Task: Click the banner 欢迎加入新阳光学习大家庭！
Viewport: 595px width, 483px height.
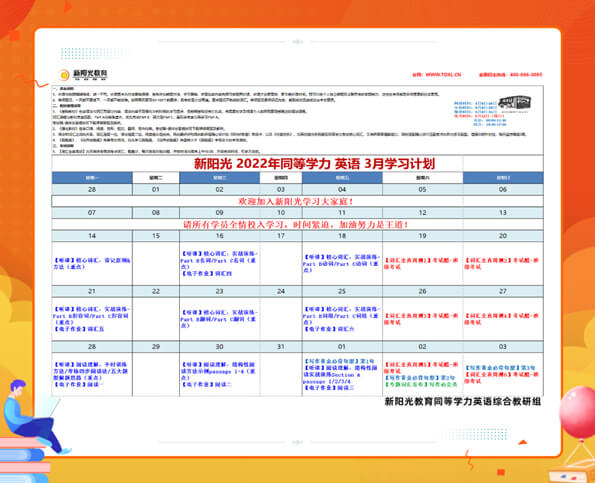Action: tap(296, 201)
